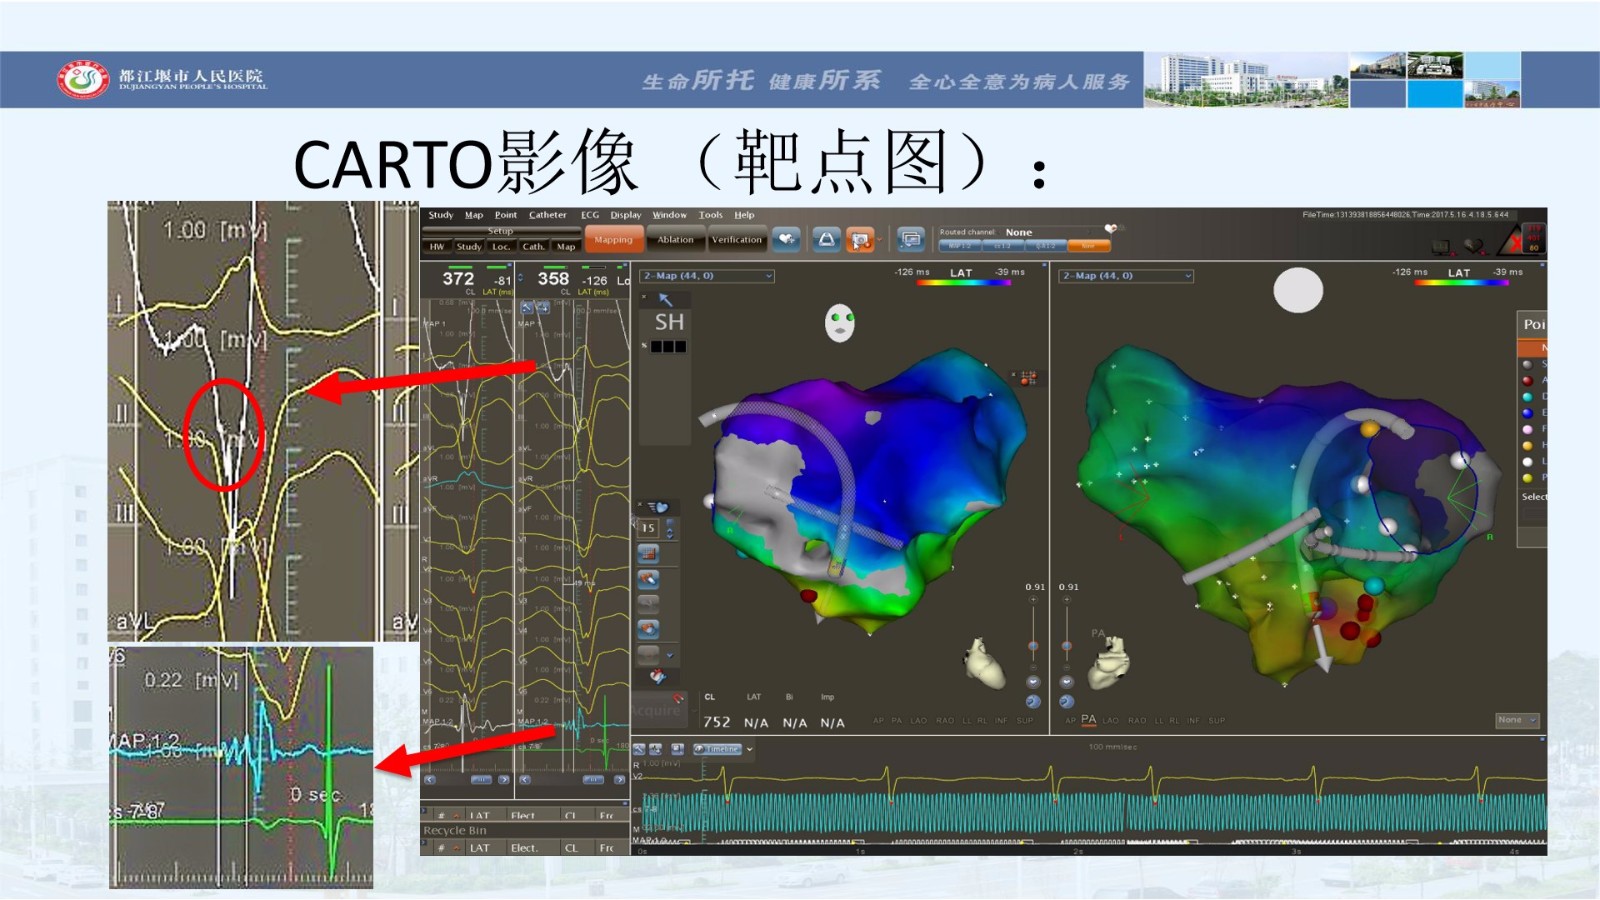Click the red magnet icon by Acquire

coord(677,697)
